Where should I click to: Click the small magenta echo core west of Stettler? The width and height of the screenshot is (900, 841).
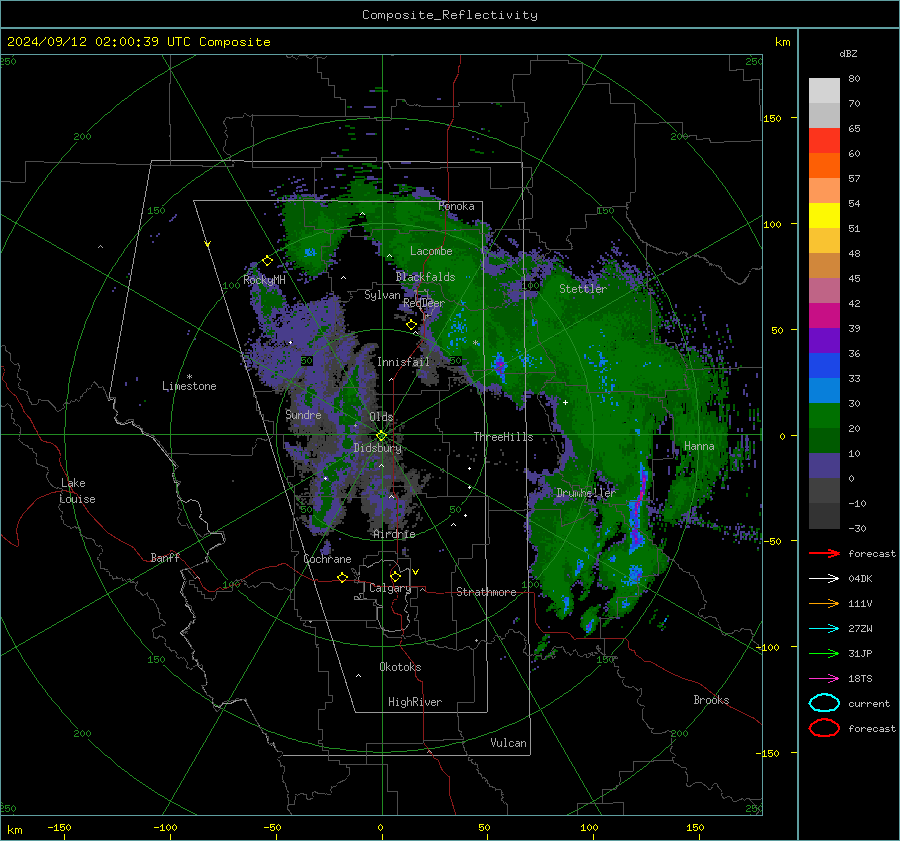499,365
